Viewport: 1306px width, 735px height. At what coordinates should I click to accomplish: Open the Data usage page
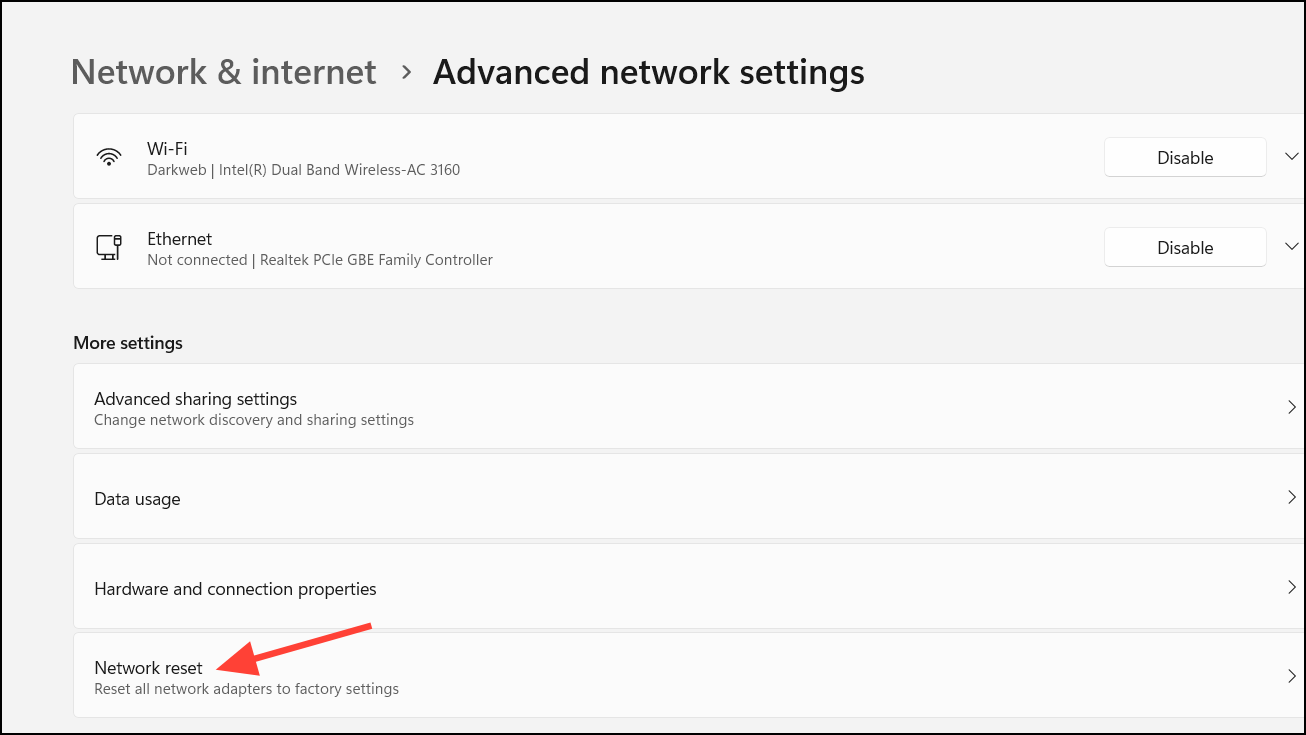688,498
